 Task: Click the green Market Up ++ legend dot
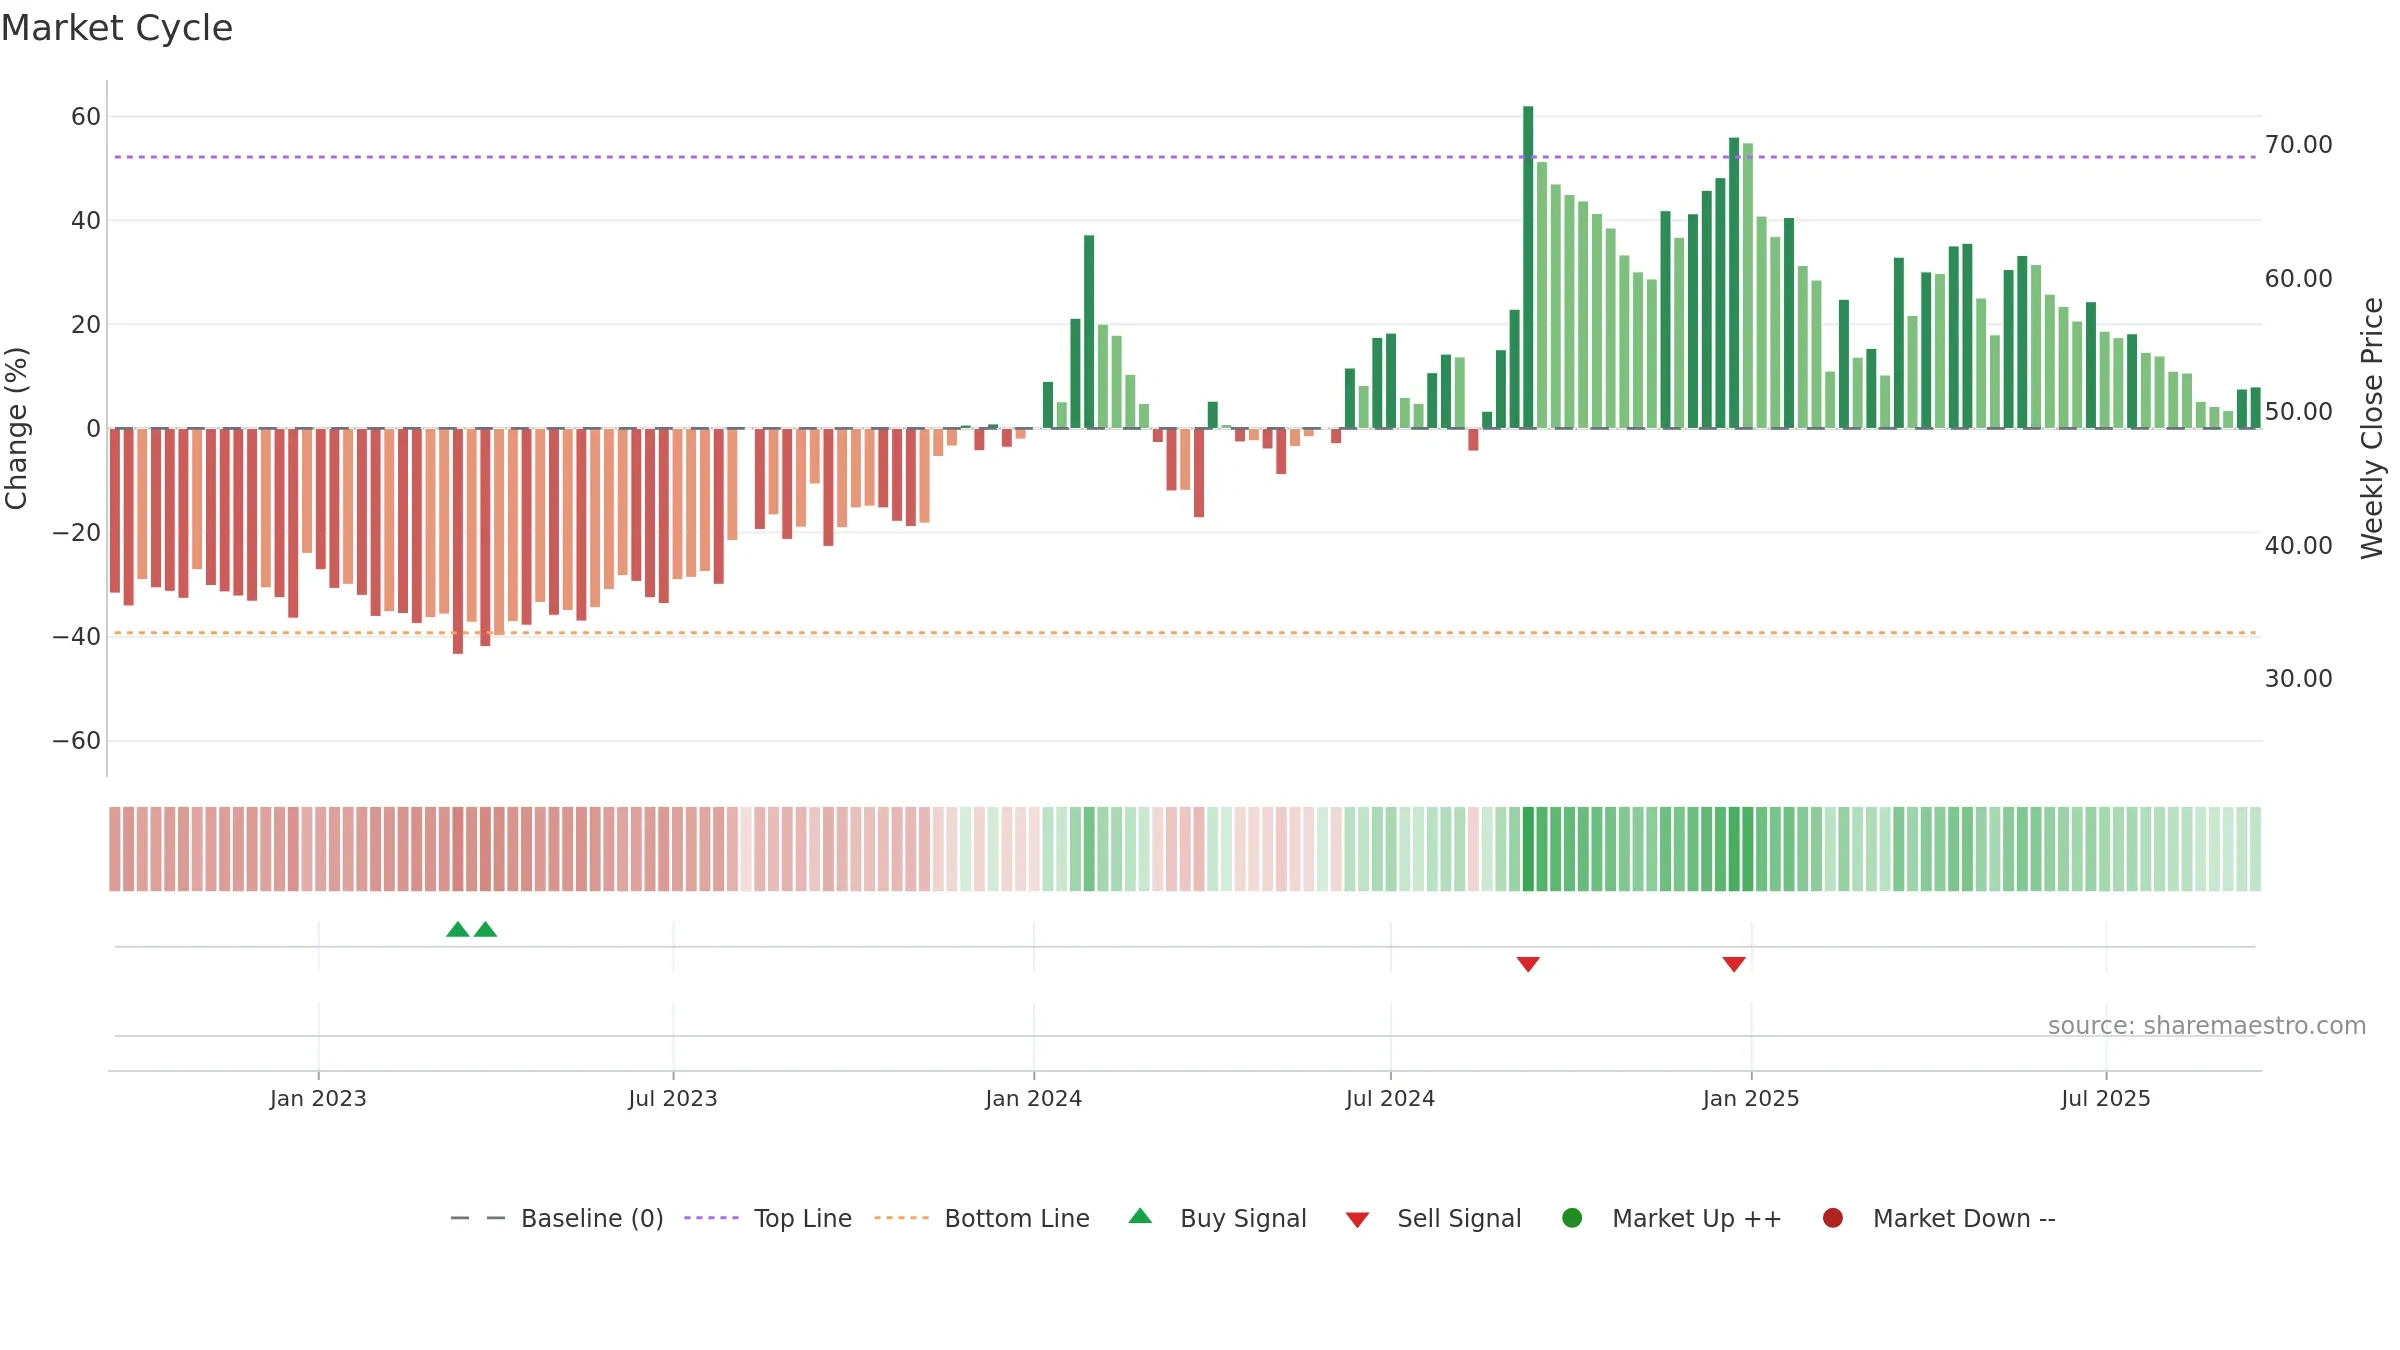(x=1572, y=1218)
